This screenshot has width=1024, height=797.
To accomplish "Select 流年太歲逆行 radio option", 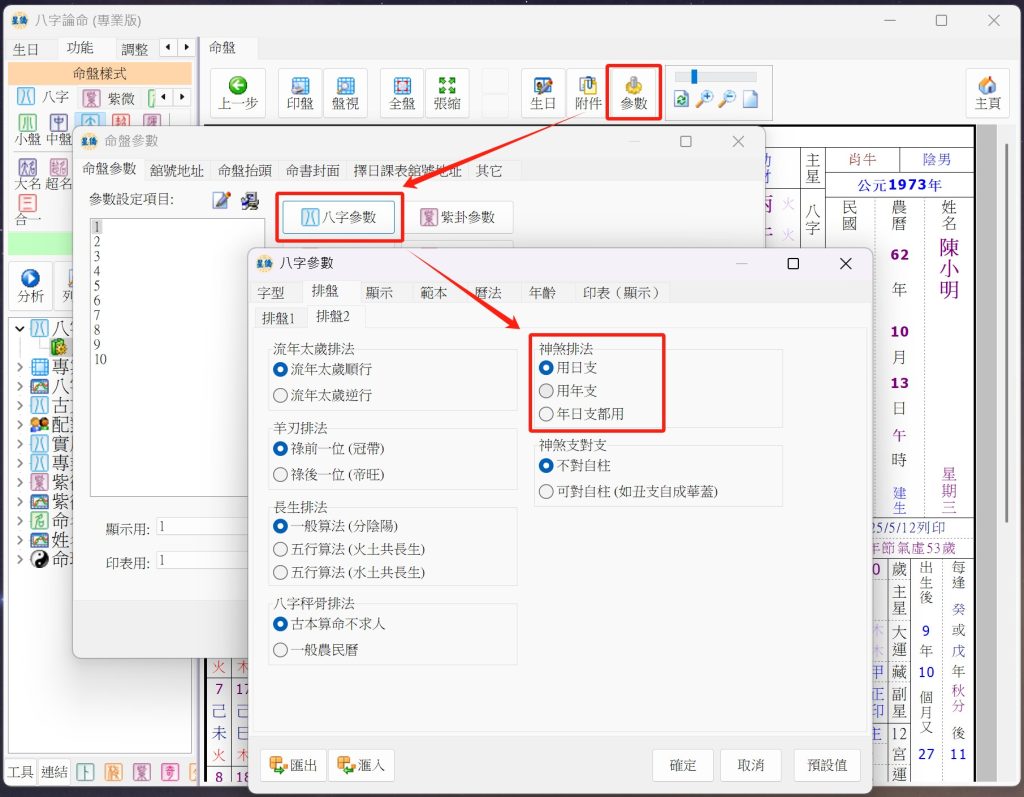I will [x=281, y=395].
